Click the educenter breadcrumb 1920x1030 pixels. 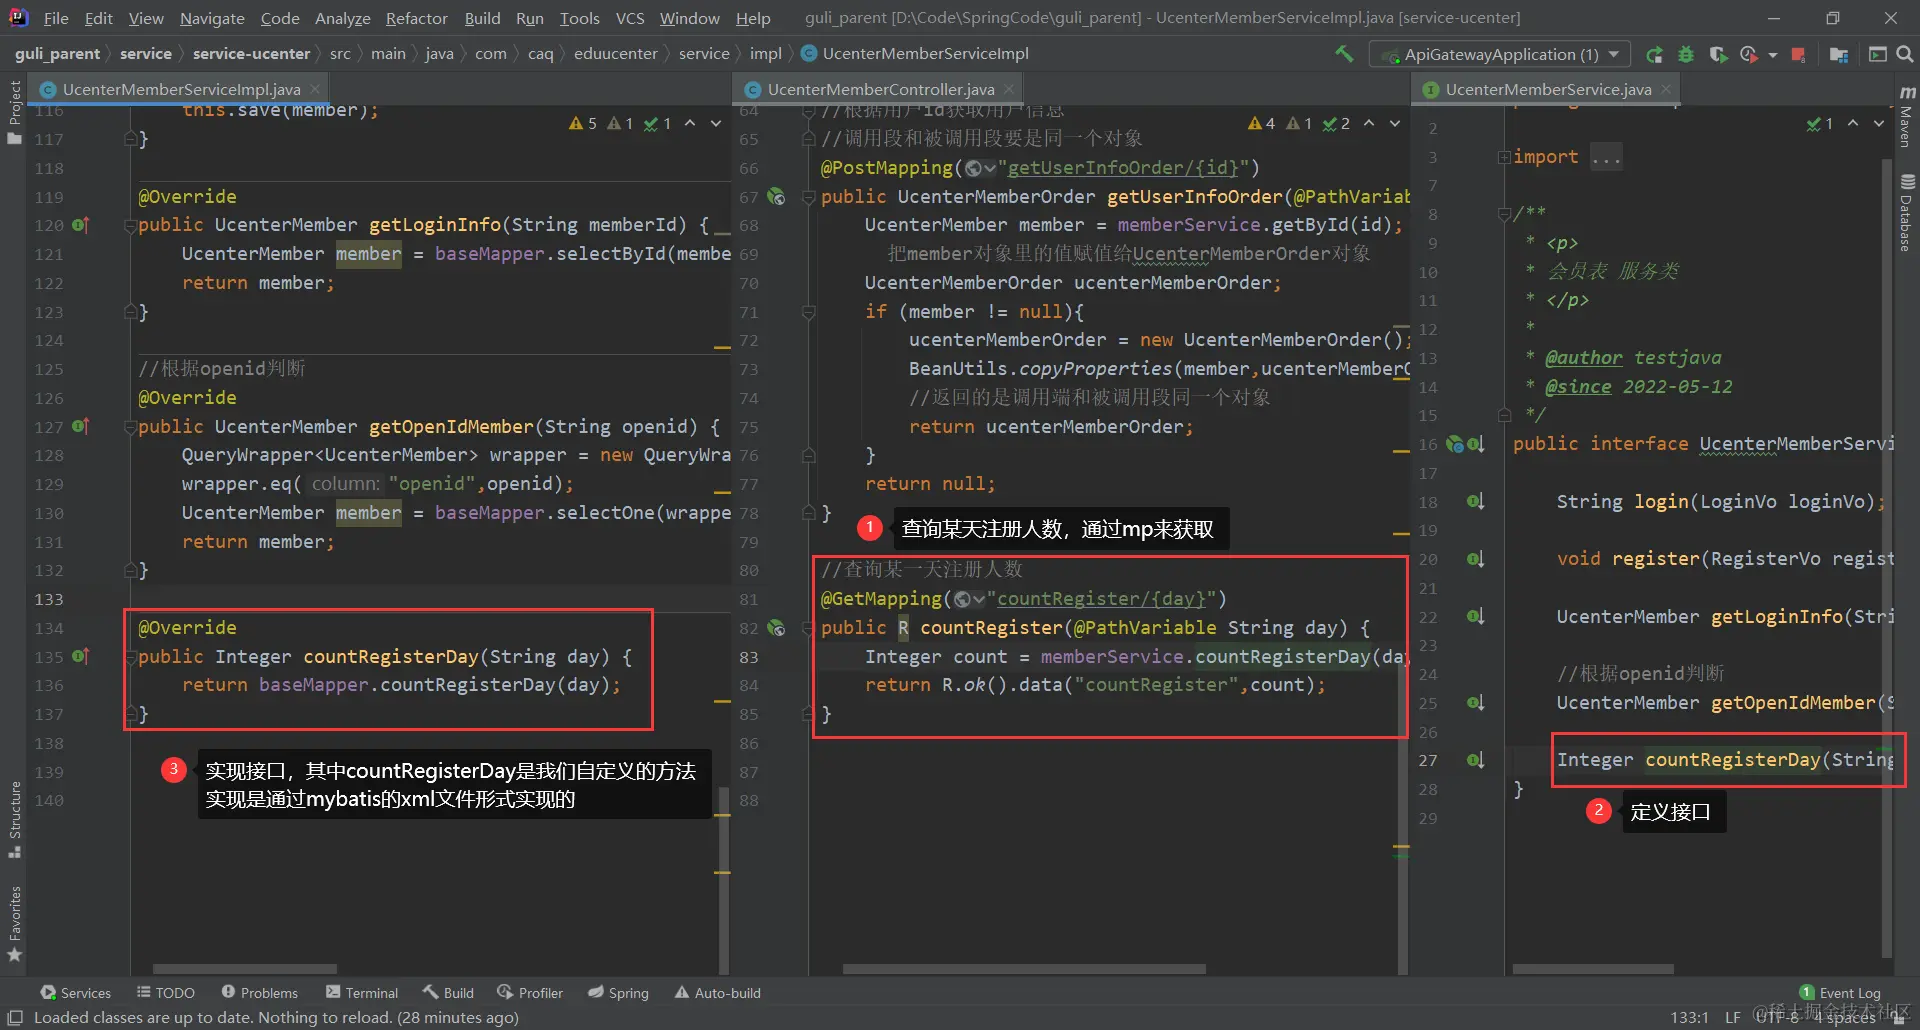pyautogui.click(x=615, y=53)
